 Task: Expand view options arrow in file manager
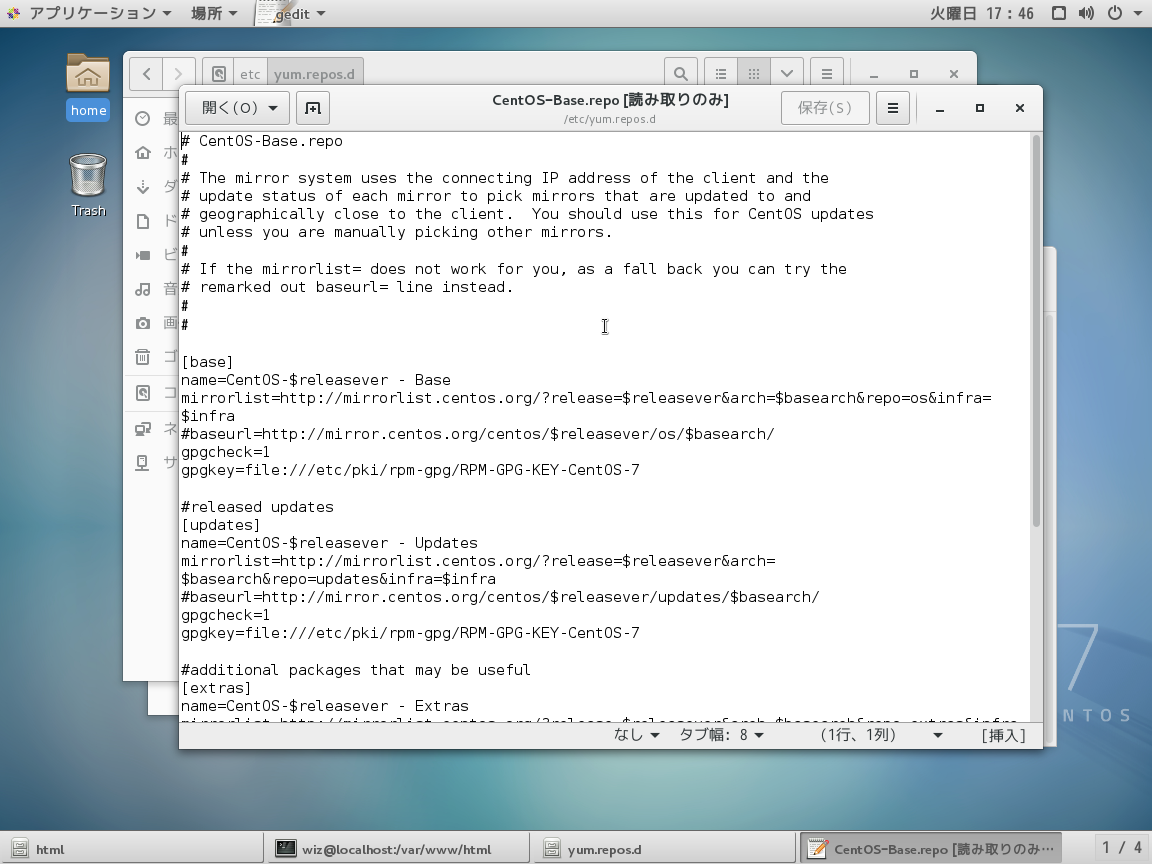pyautogui.click(x=787, y=73)
